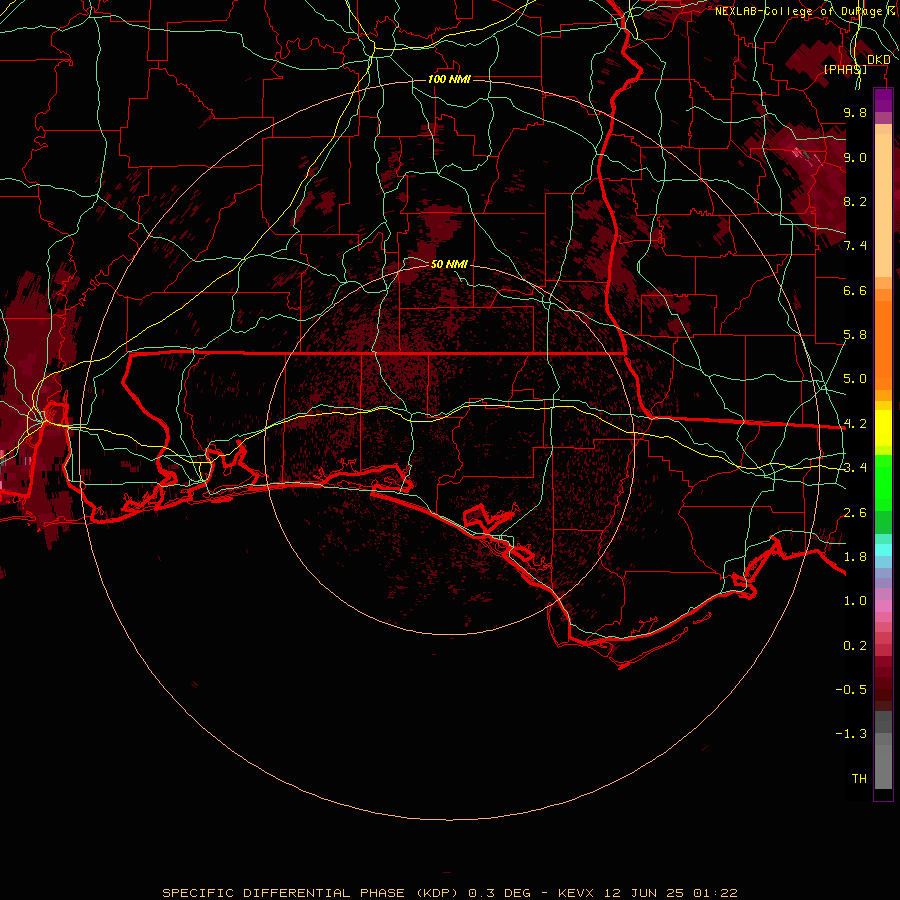The width and height of the screenshot is (900, 900).
Task: Click the 7.4 value on color scale
Action: (x=855, y=246)
